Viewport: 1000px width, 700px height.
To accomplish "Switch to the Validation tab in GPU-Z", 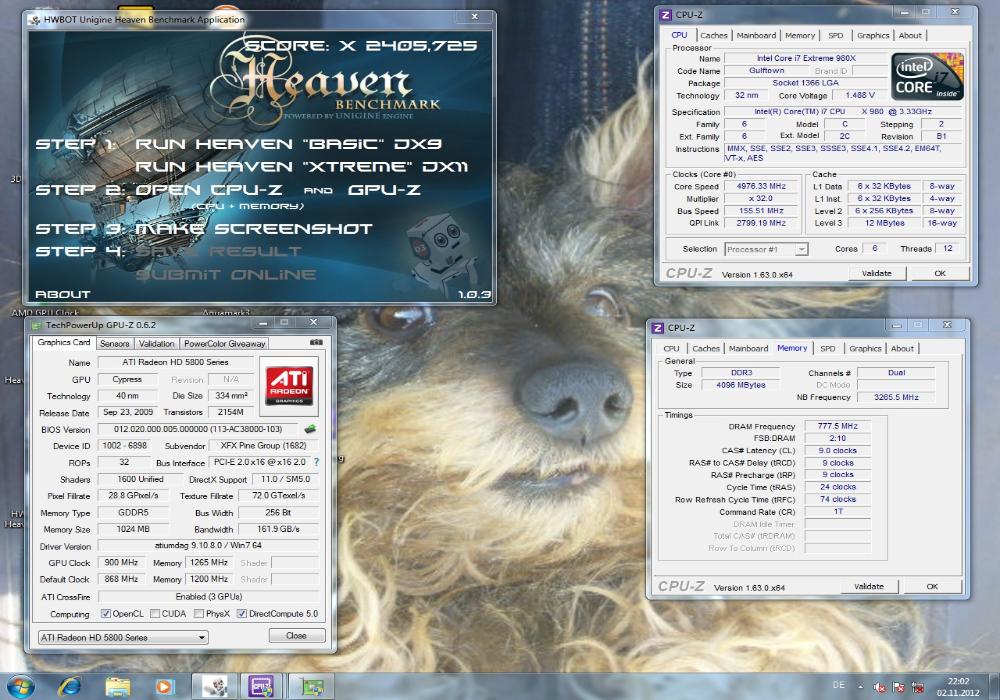I will 156,344.
